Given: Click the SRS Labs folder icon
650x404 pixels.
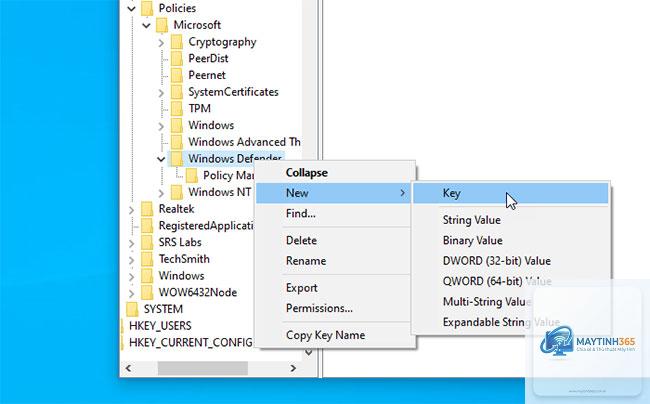Looking at the screenshot, I should tap(147, 242).
